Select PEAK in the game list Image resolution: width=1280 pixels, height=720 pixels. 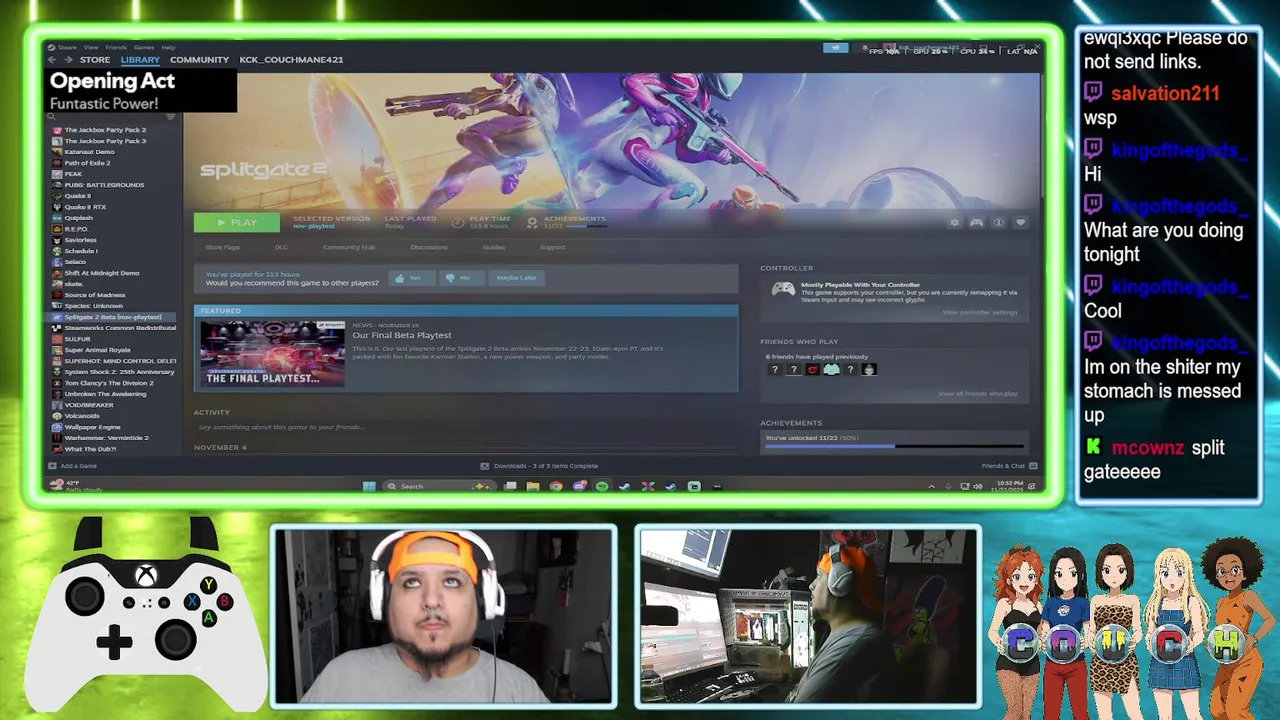point(73,174)
